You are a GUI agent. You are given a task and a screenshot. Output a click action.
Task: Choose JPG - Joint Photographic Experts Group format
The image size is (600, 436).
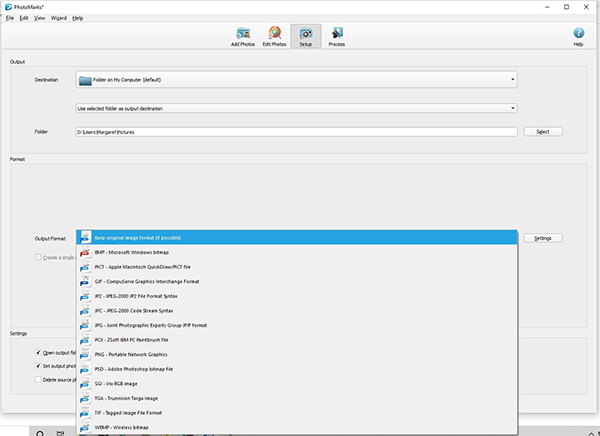coord(297,325)
